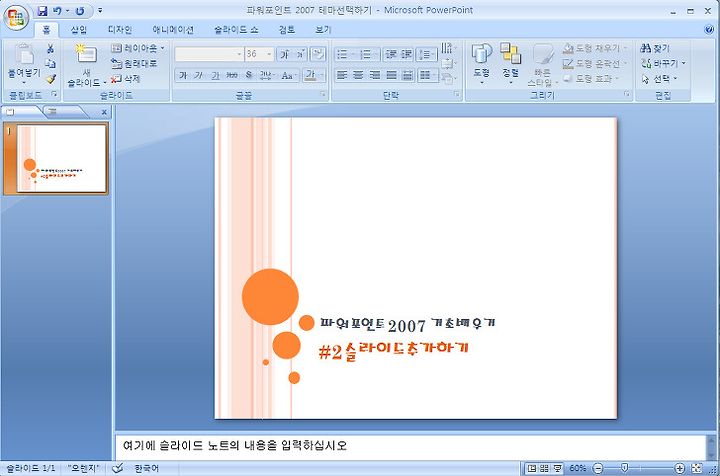
Task: Zoom in with the plus button
Action: (x=680, y=468)
